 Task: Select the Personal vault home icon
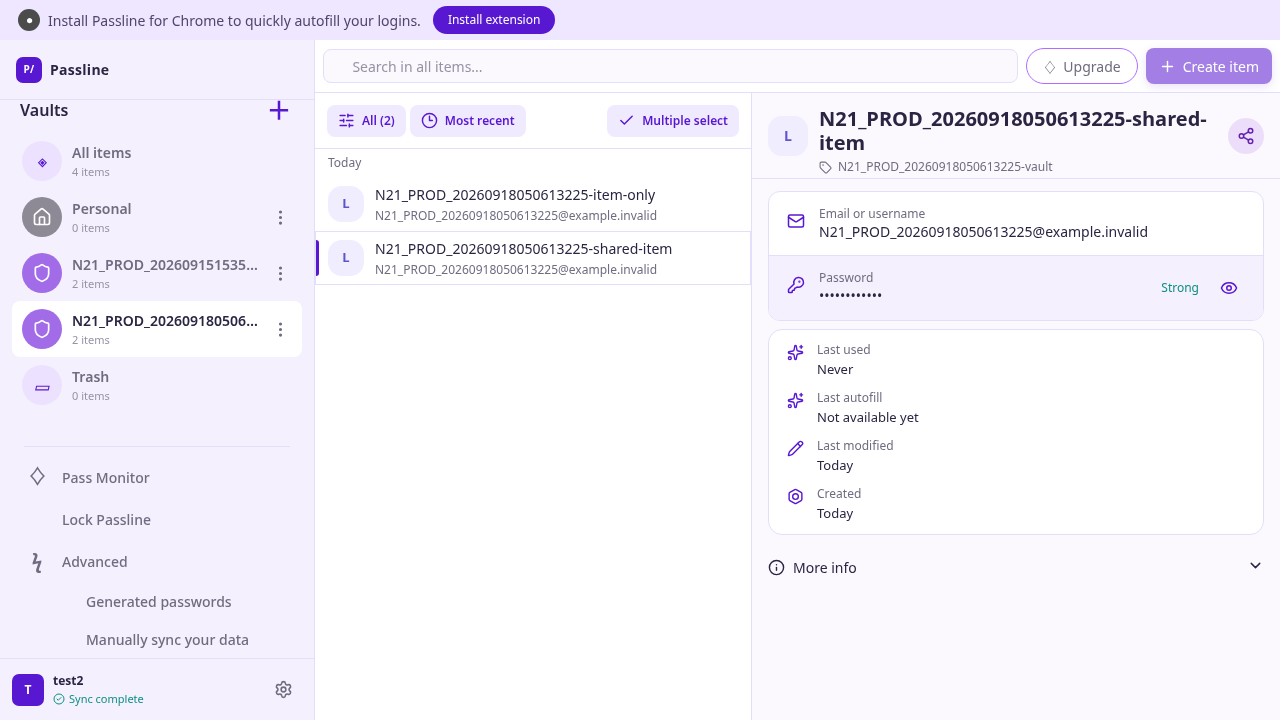(x=42, y=217)
